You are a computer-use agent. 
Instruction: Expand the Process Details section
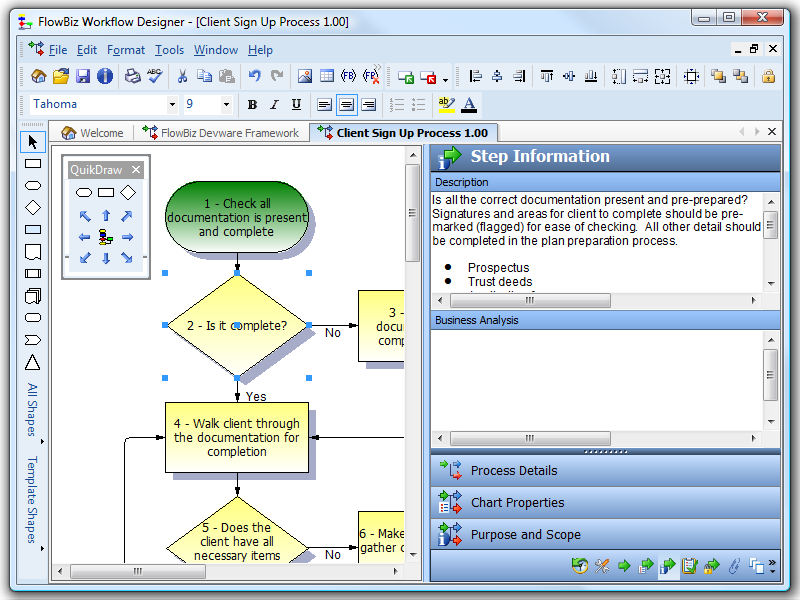pyautogui.click(x=606, y=470)
